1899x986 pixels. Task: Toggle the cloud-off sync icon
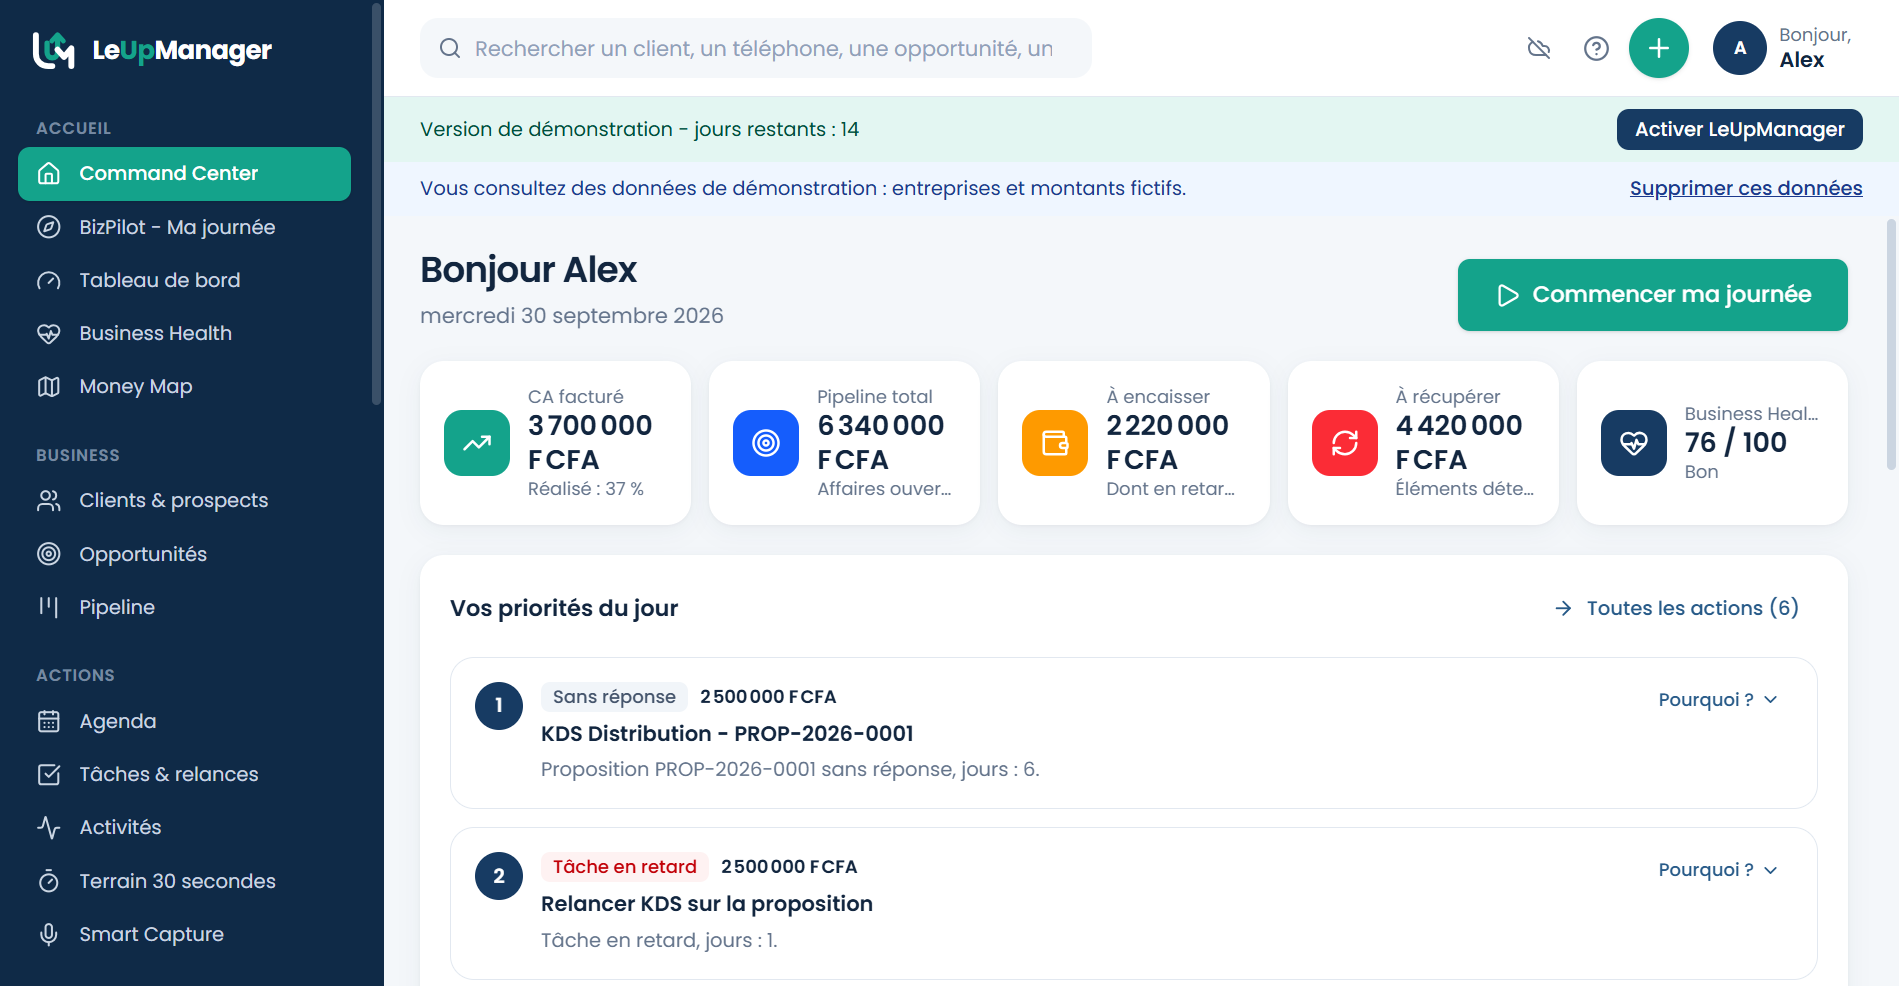point(1539,48)
